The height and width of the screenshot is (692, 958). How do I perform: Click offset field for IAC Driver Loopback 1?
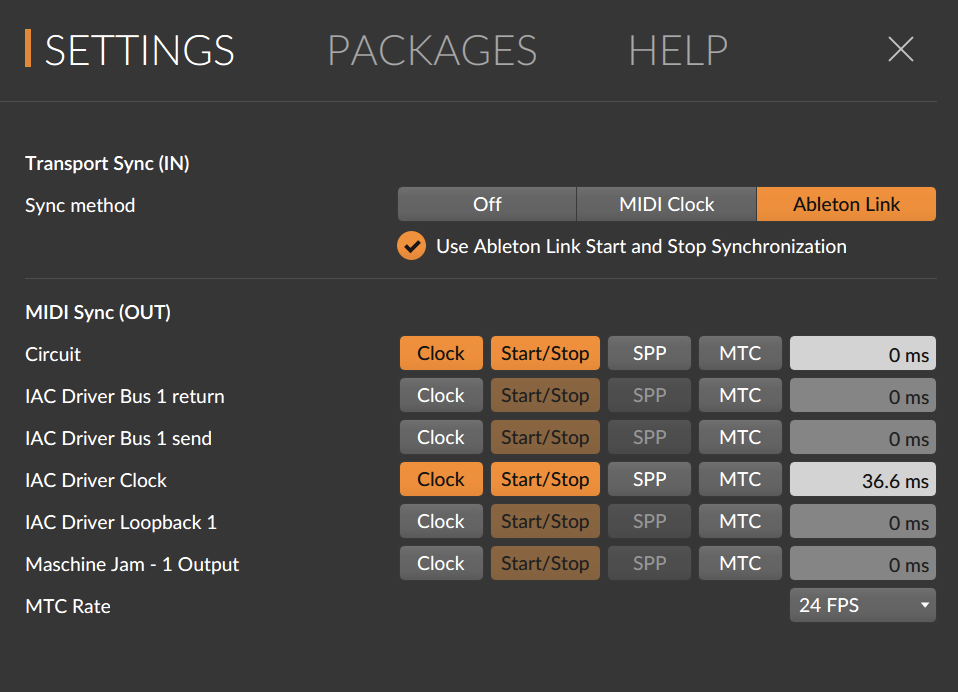[x=863, y=521]
